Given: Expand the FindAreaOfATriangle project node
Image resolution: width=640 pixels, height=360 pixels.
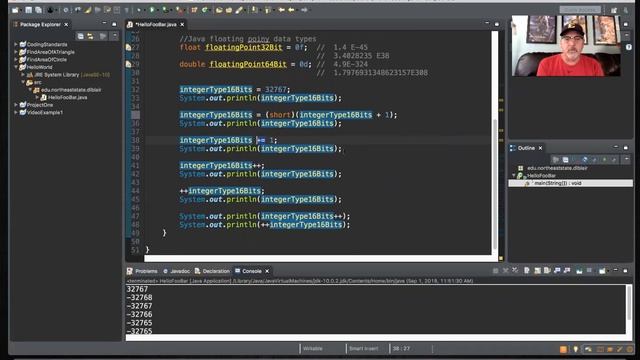Looking at the screenshot, I should 16,52.
